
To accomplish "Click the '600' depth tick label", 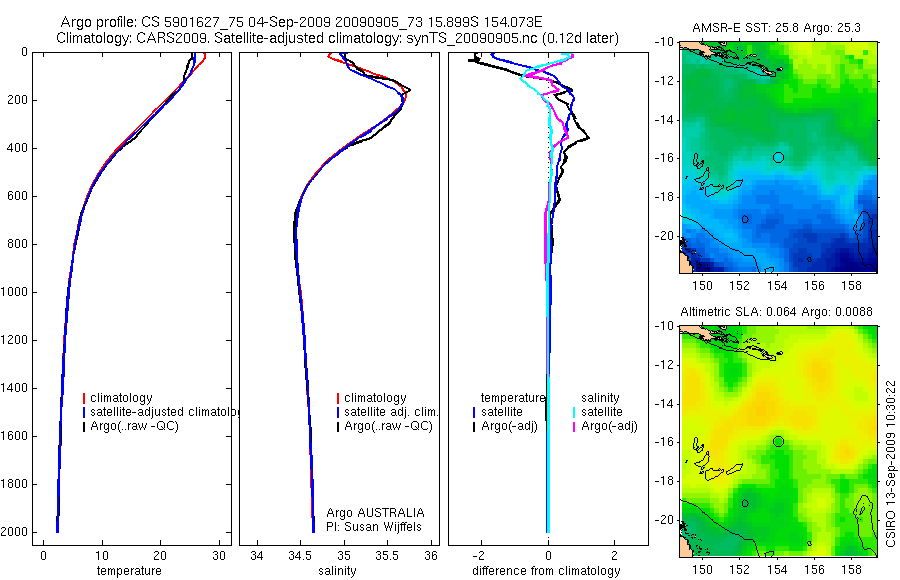I will [19, 196].
